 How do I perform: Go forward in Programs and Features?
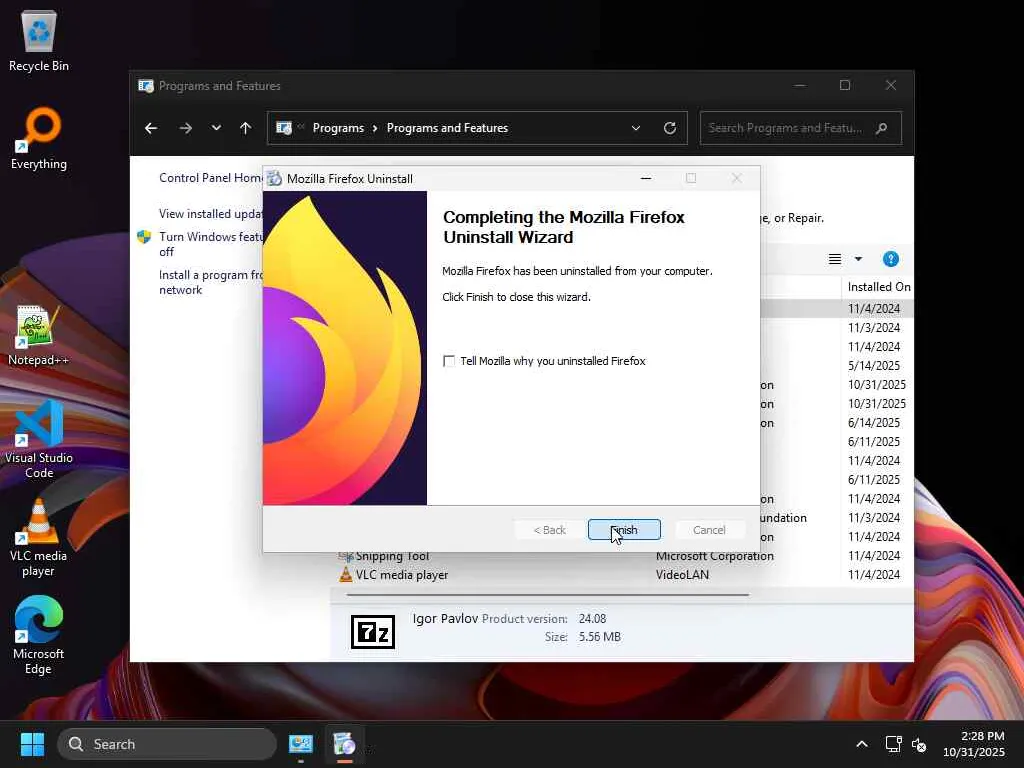point(185,128)
